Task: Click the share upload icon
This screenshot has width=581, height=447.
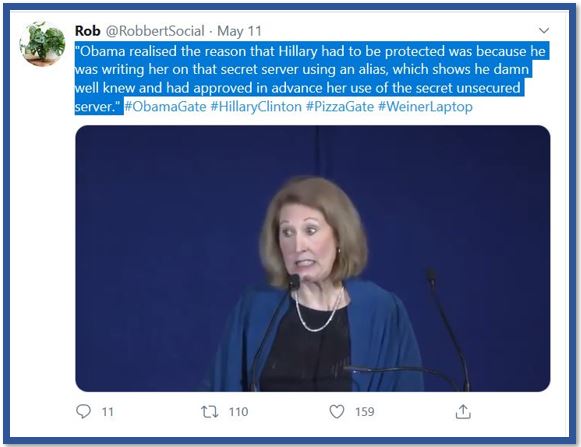Action: point(463,411)
